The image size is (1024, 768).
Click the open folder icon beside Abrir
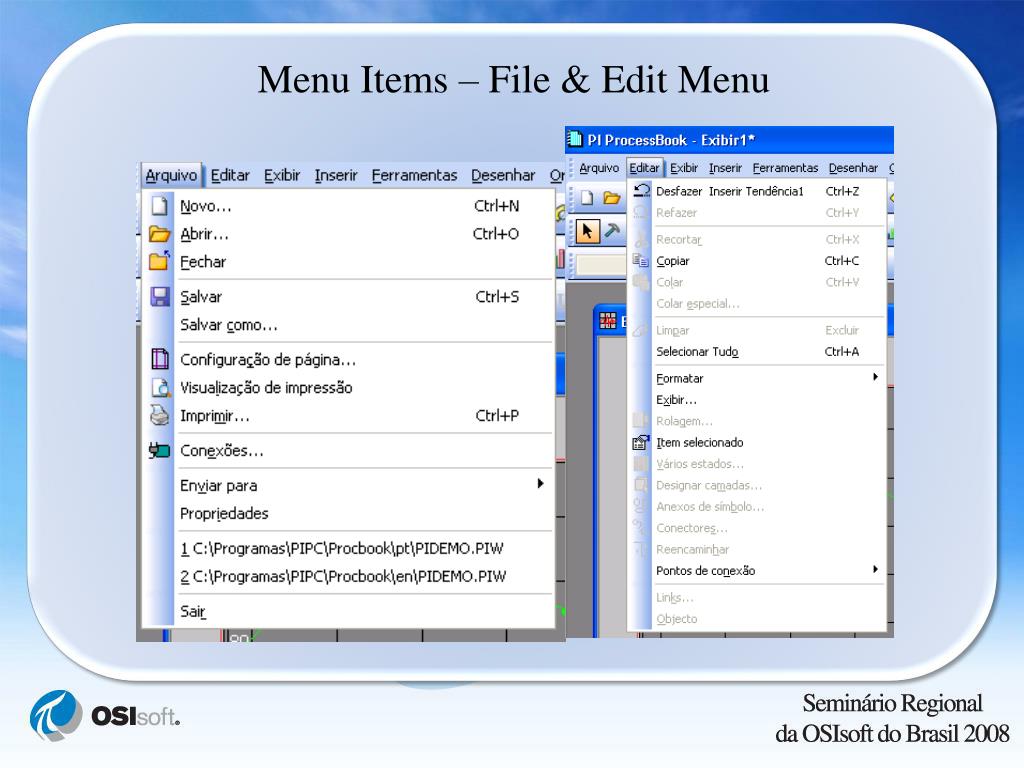tap(159, 234)
